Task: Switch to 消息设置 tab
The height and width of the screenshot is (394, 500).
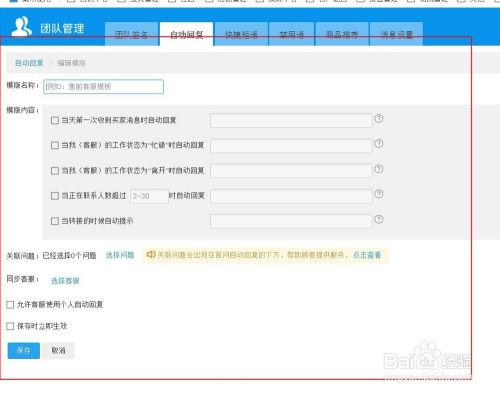Action: tap(396, 34)
